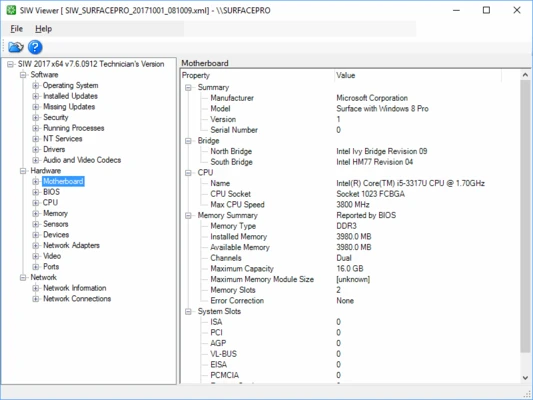
Task: Open the File menu
Action: click(16, 29)
